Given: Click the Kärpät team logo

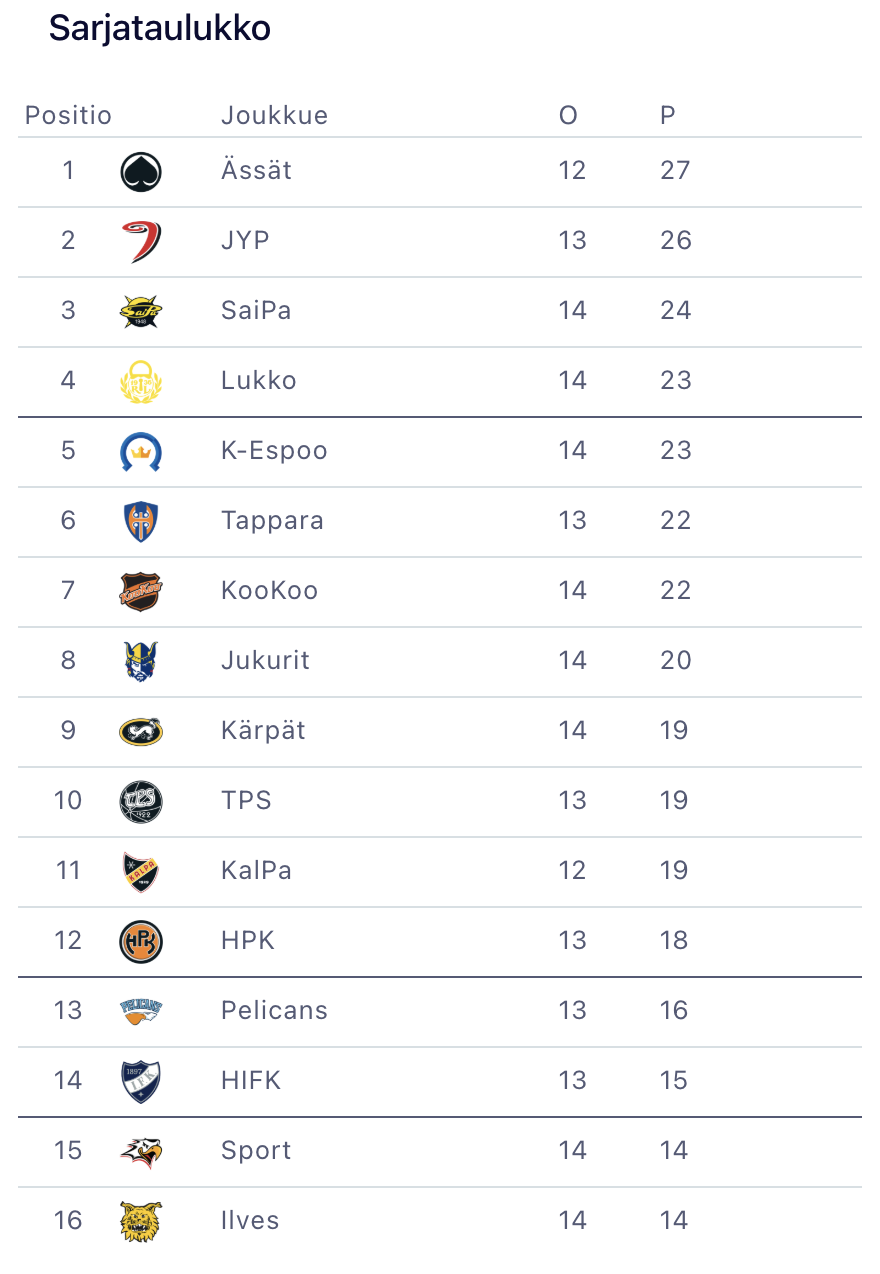Looking at the screenshot, I should (141, 731).
